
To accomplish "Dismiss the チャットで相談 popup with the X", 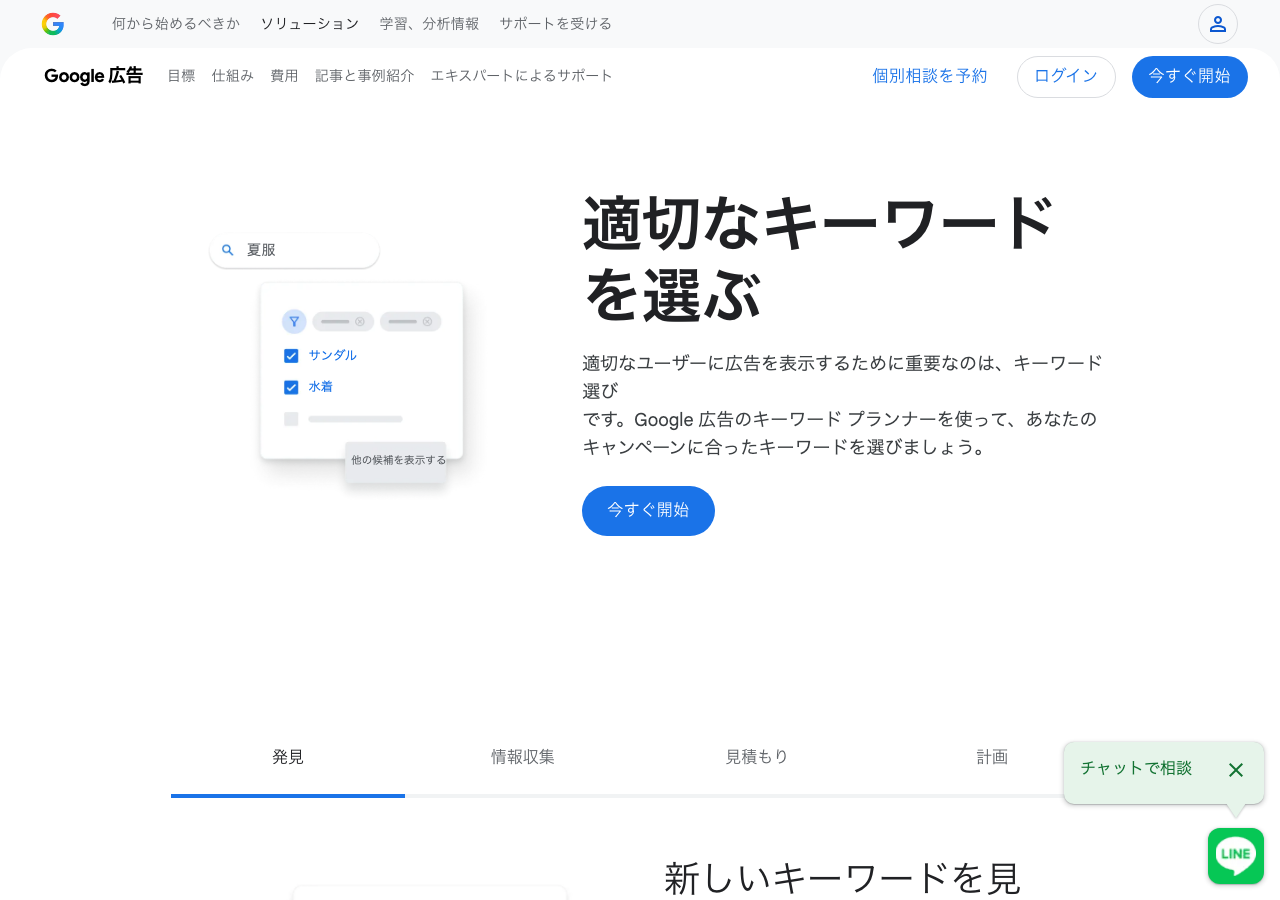I will [x=1235, y=770].
